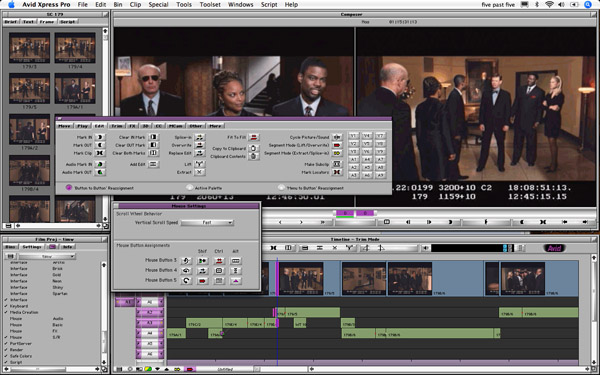Screen dimensions: 600x375
Task: Click the Lift icon in the palette
Action: point(200,164)
